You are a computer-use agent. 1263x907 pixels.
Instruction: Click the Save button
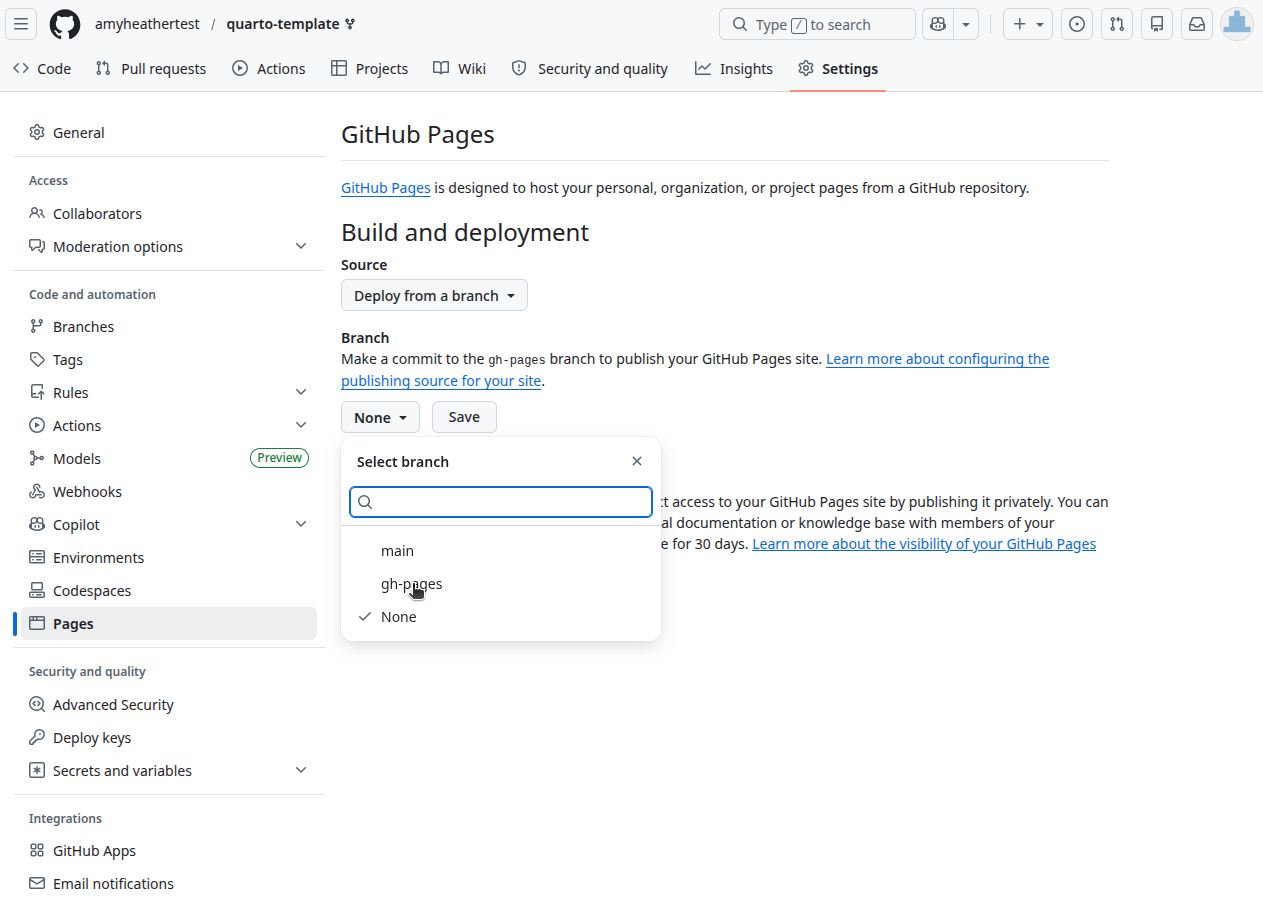pyautogui.click(x=464, y=417)
